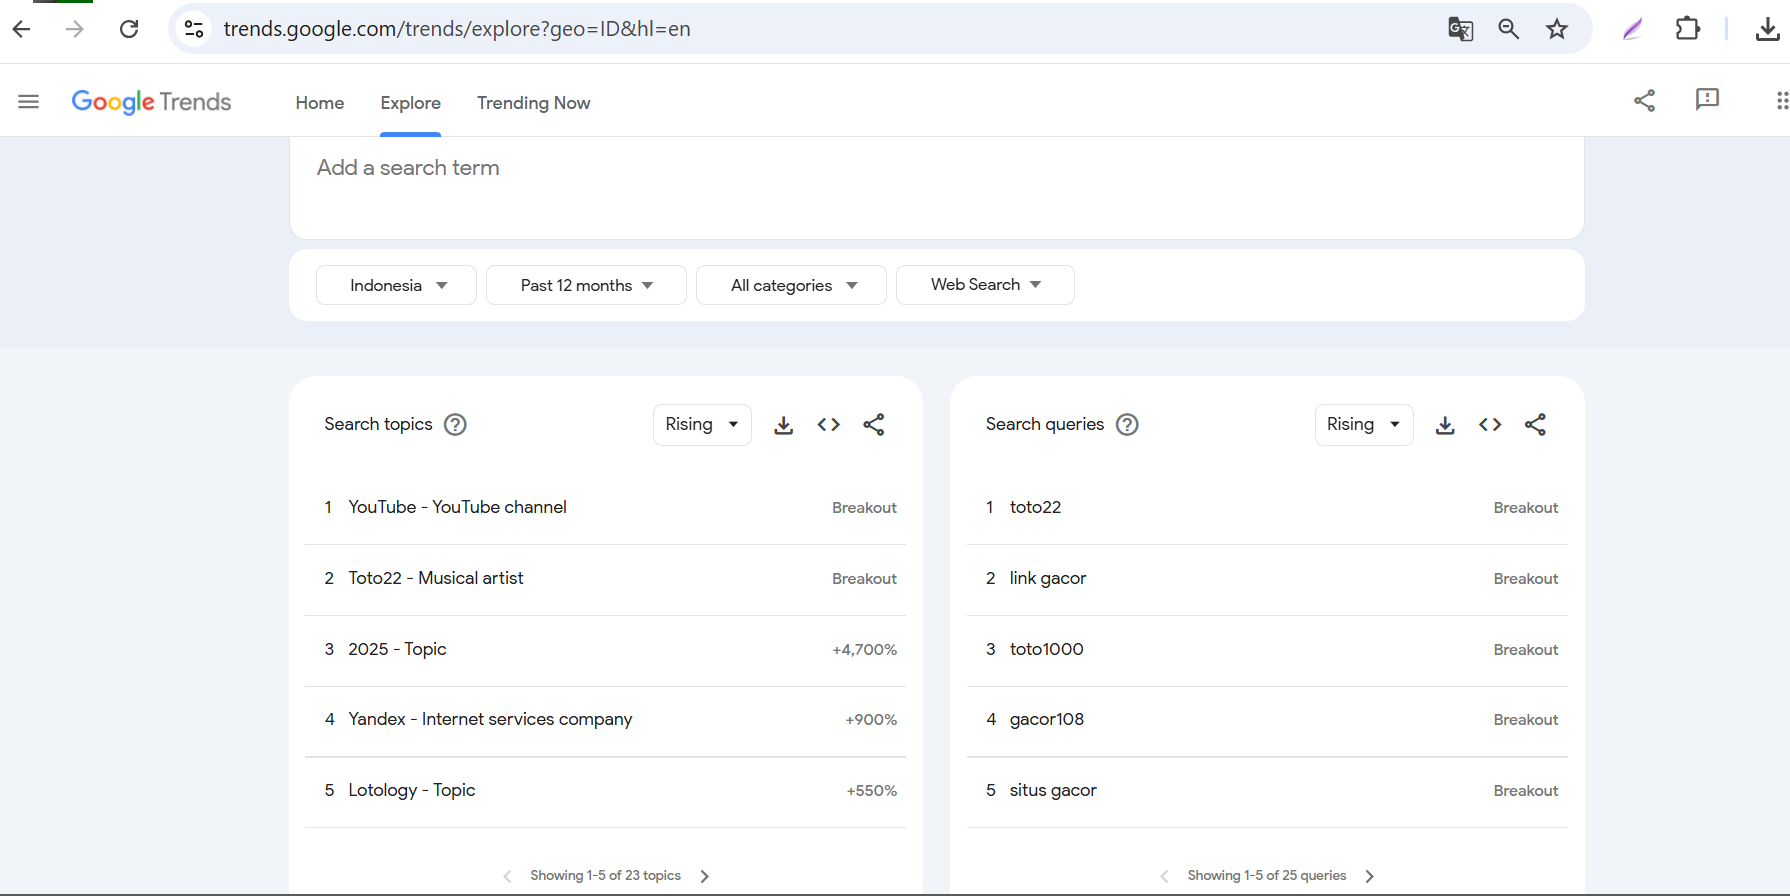
Task: Open browser downloads icon
Action: 1767,29
